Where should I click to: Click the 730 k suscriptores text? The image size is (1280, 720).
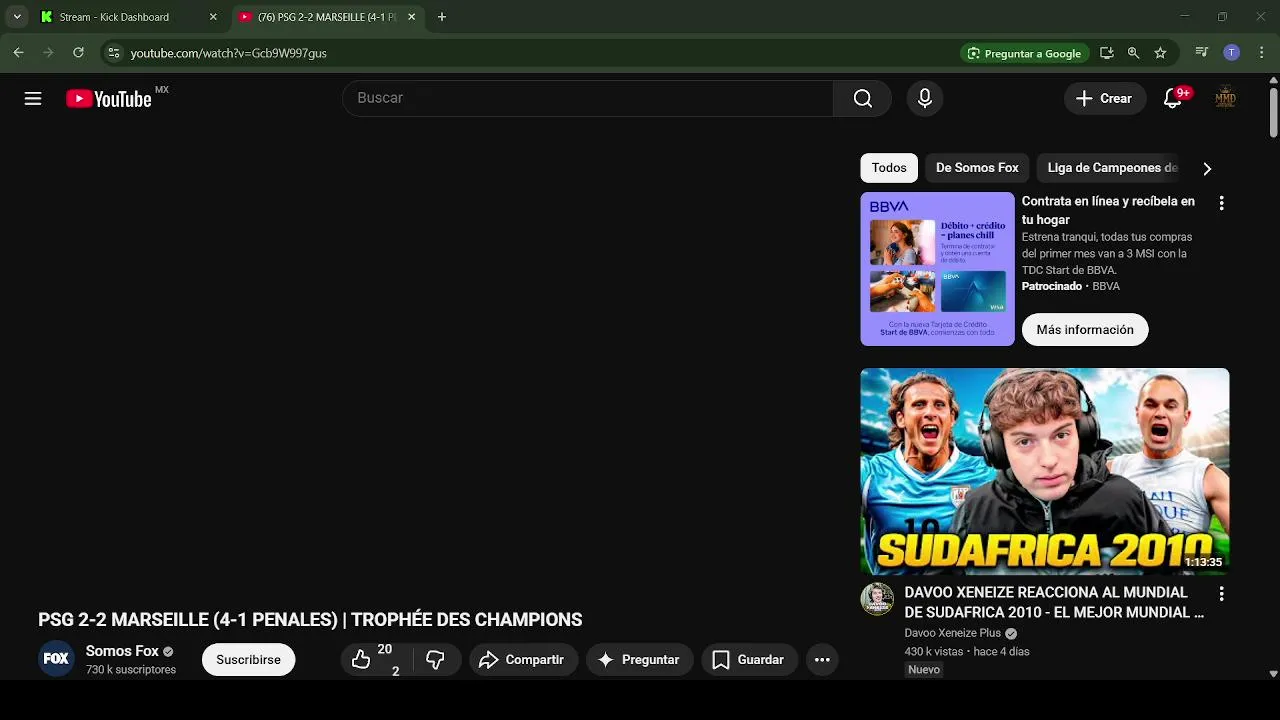point(131,670)
